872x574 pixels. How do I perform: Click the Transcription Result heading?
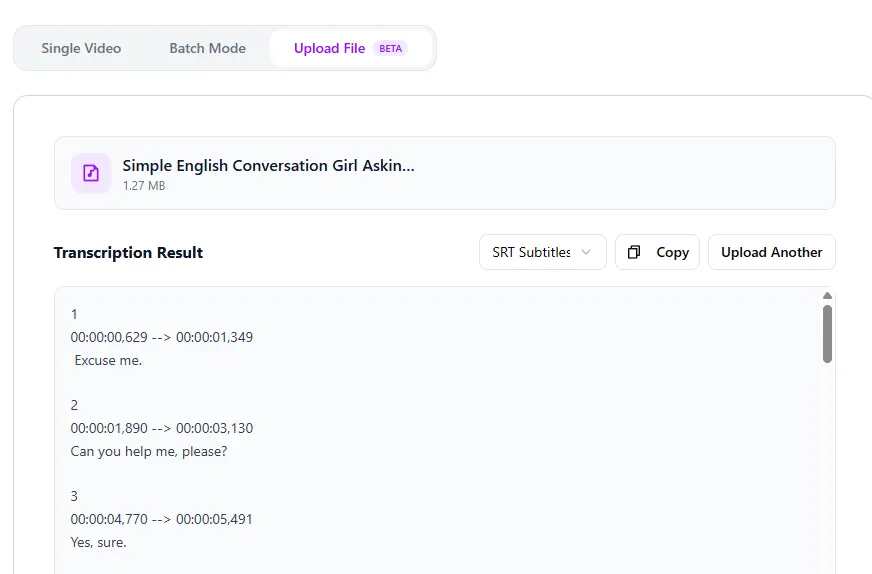128,253
